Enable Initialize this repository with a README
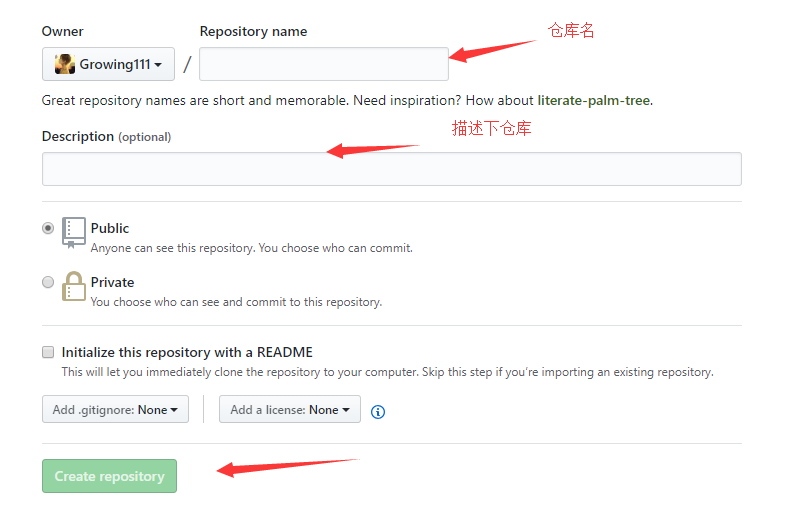The height and width of the screenshot is (514, 785). 48,352
